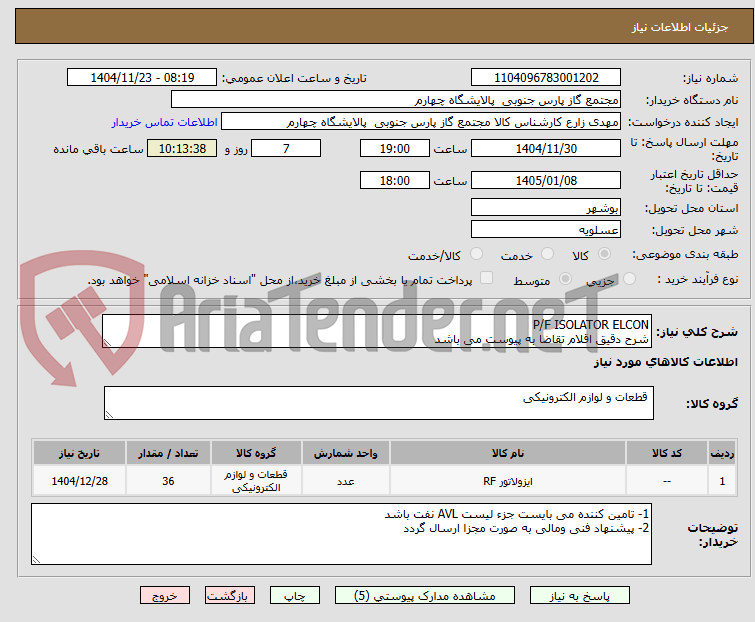Click the delivery province field بوشهر
The image size is (755, 622).
546,207
